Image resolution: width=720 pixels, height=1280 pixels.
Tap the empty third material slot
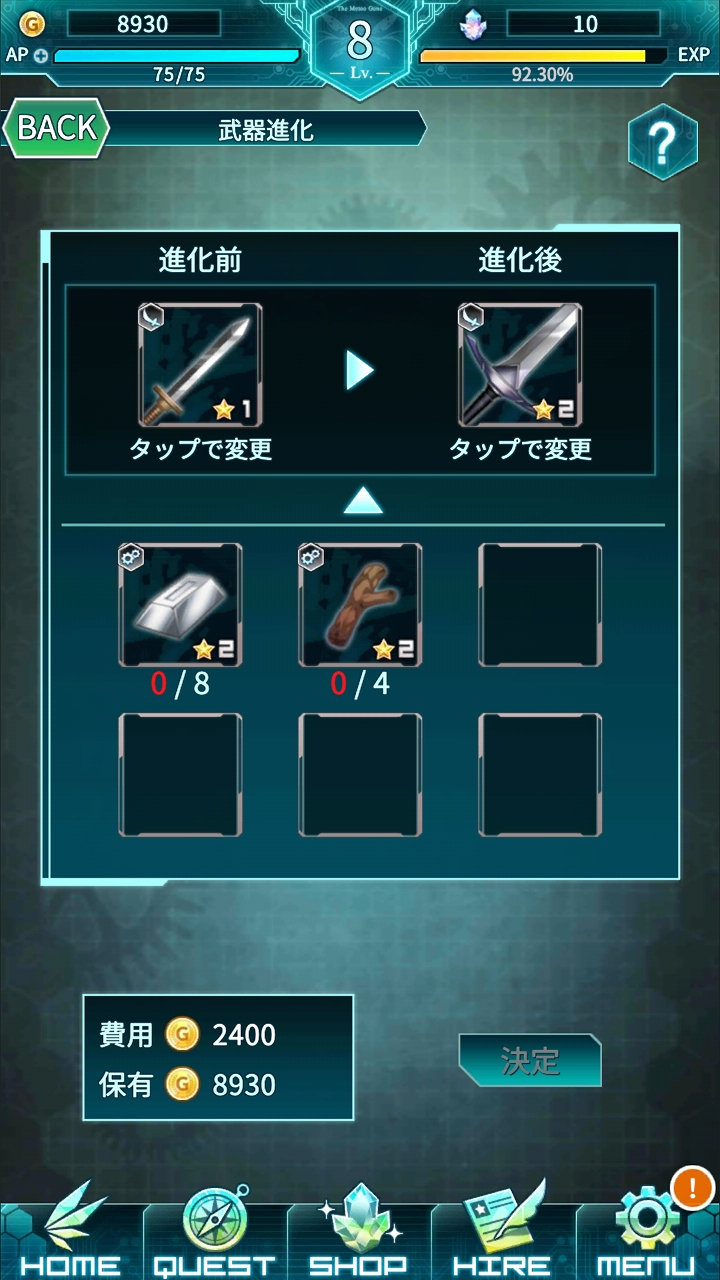point(540,605)
